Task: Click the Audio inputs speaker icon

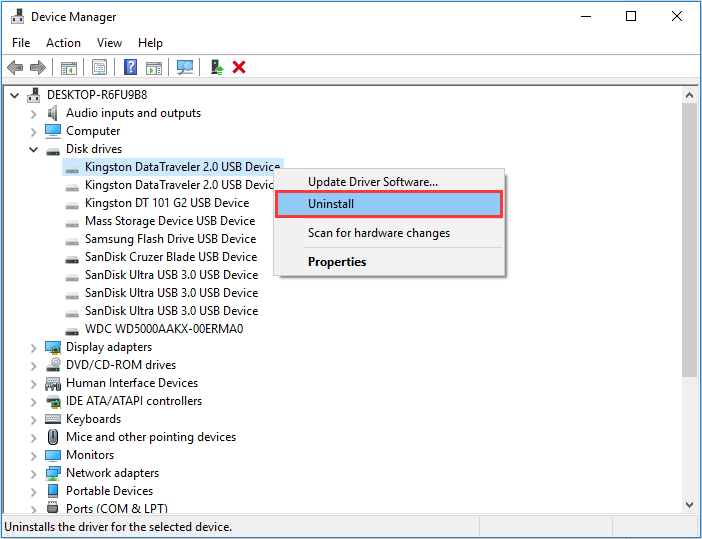Action: point(53,113)
